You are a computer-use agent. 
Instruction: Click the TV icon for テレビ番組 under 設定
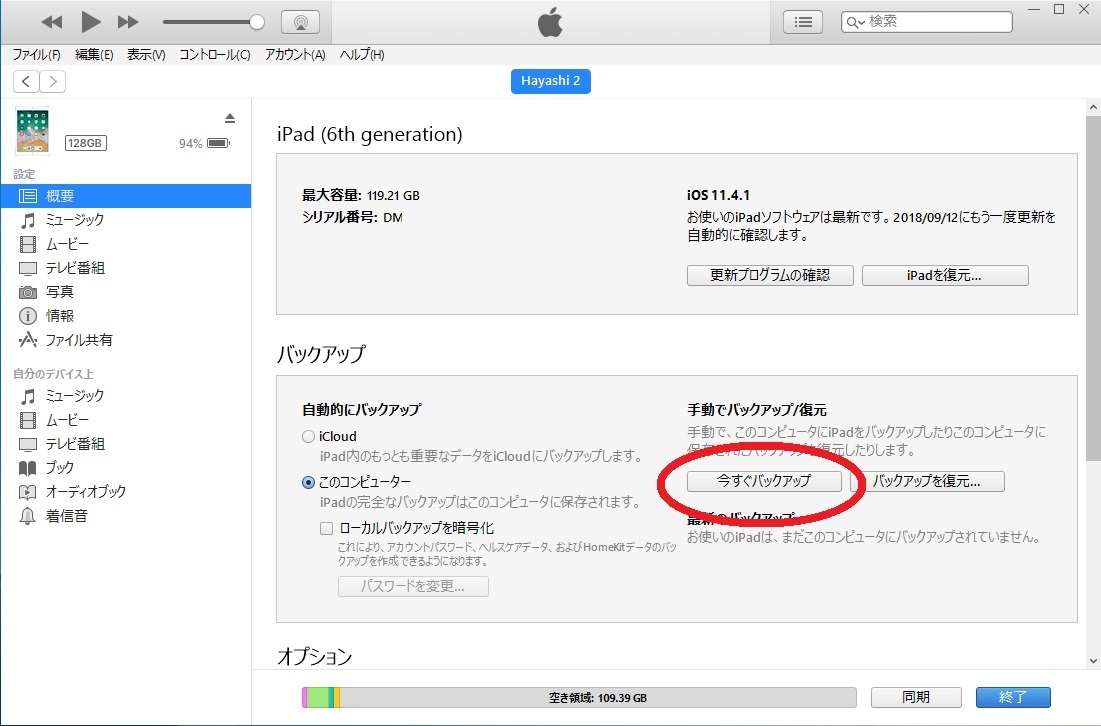[x=27, y=268]
